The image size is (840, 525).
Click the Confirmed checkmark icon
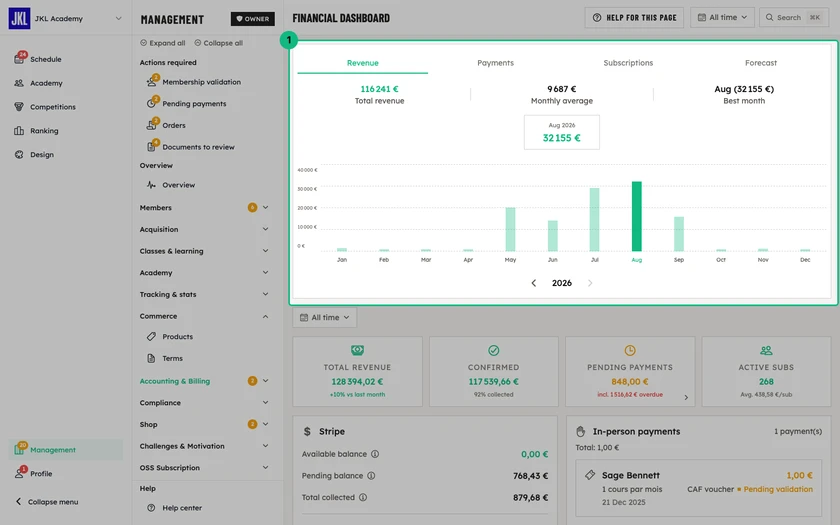point(493,350)
